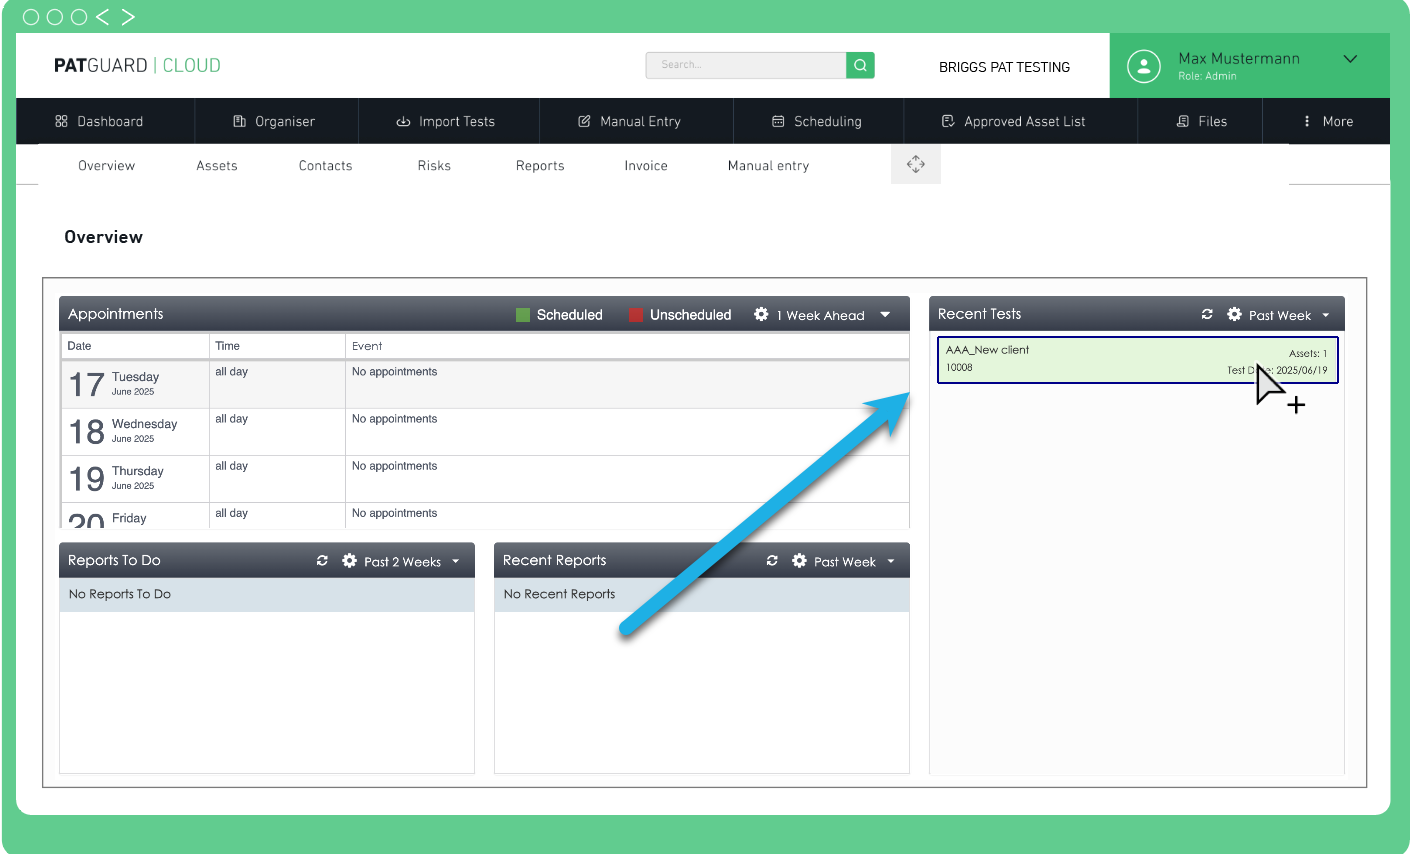This screenshot has height=854, width=1412.
Task: Select the Manual entry sub-tab
Action: click(769, 166)
